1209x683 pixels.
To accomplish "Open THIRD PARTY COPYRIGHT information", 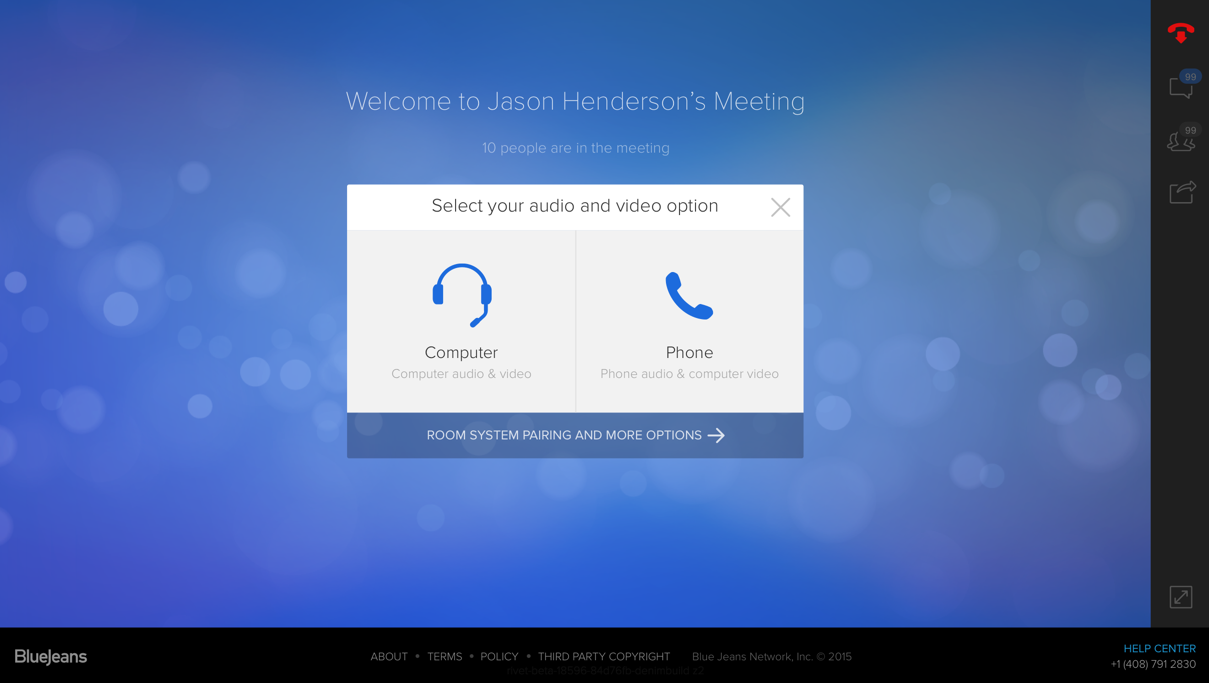I will 604,657.
